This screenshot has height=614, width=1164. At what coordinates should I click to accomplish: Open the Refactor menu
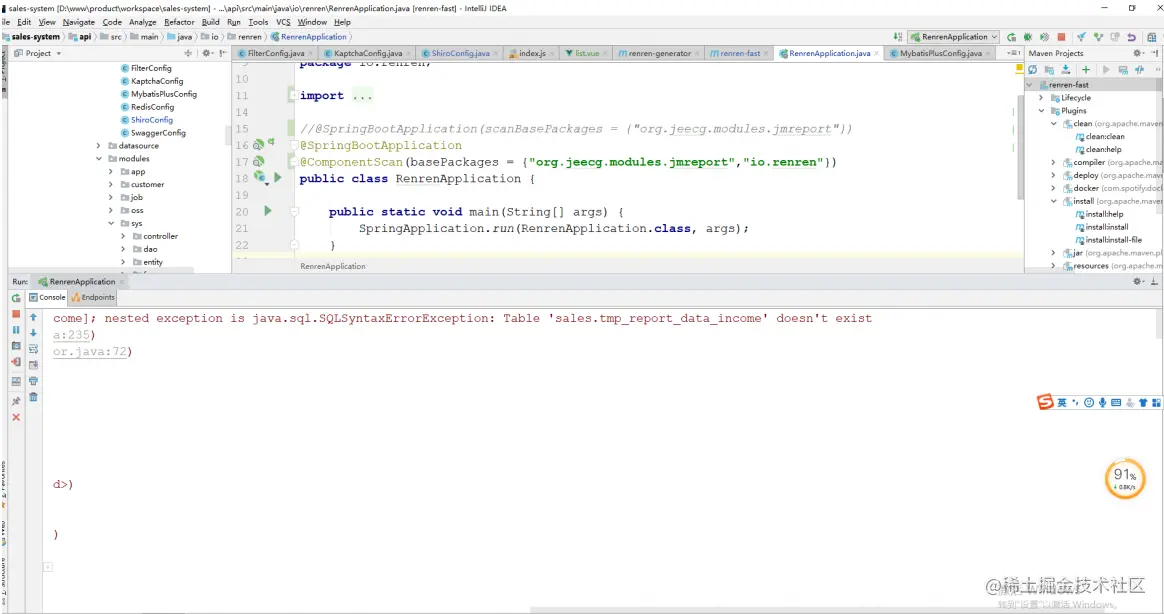tap(179, 22)
